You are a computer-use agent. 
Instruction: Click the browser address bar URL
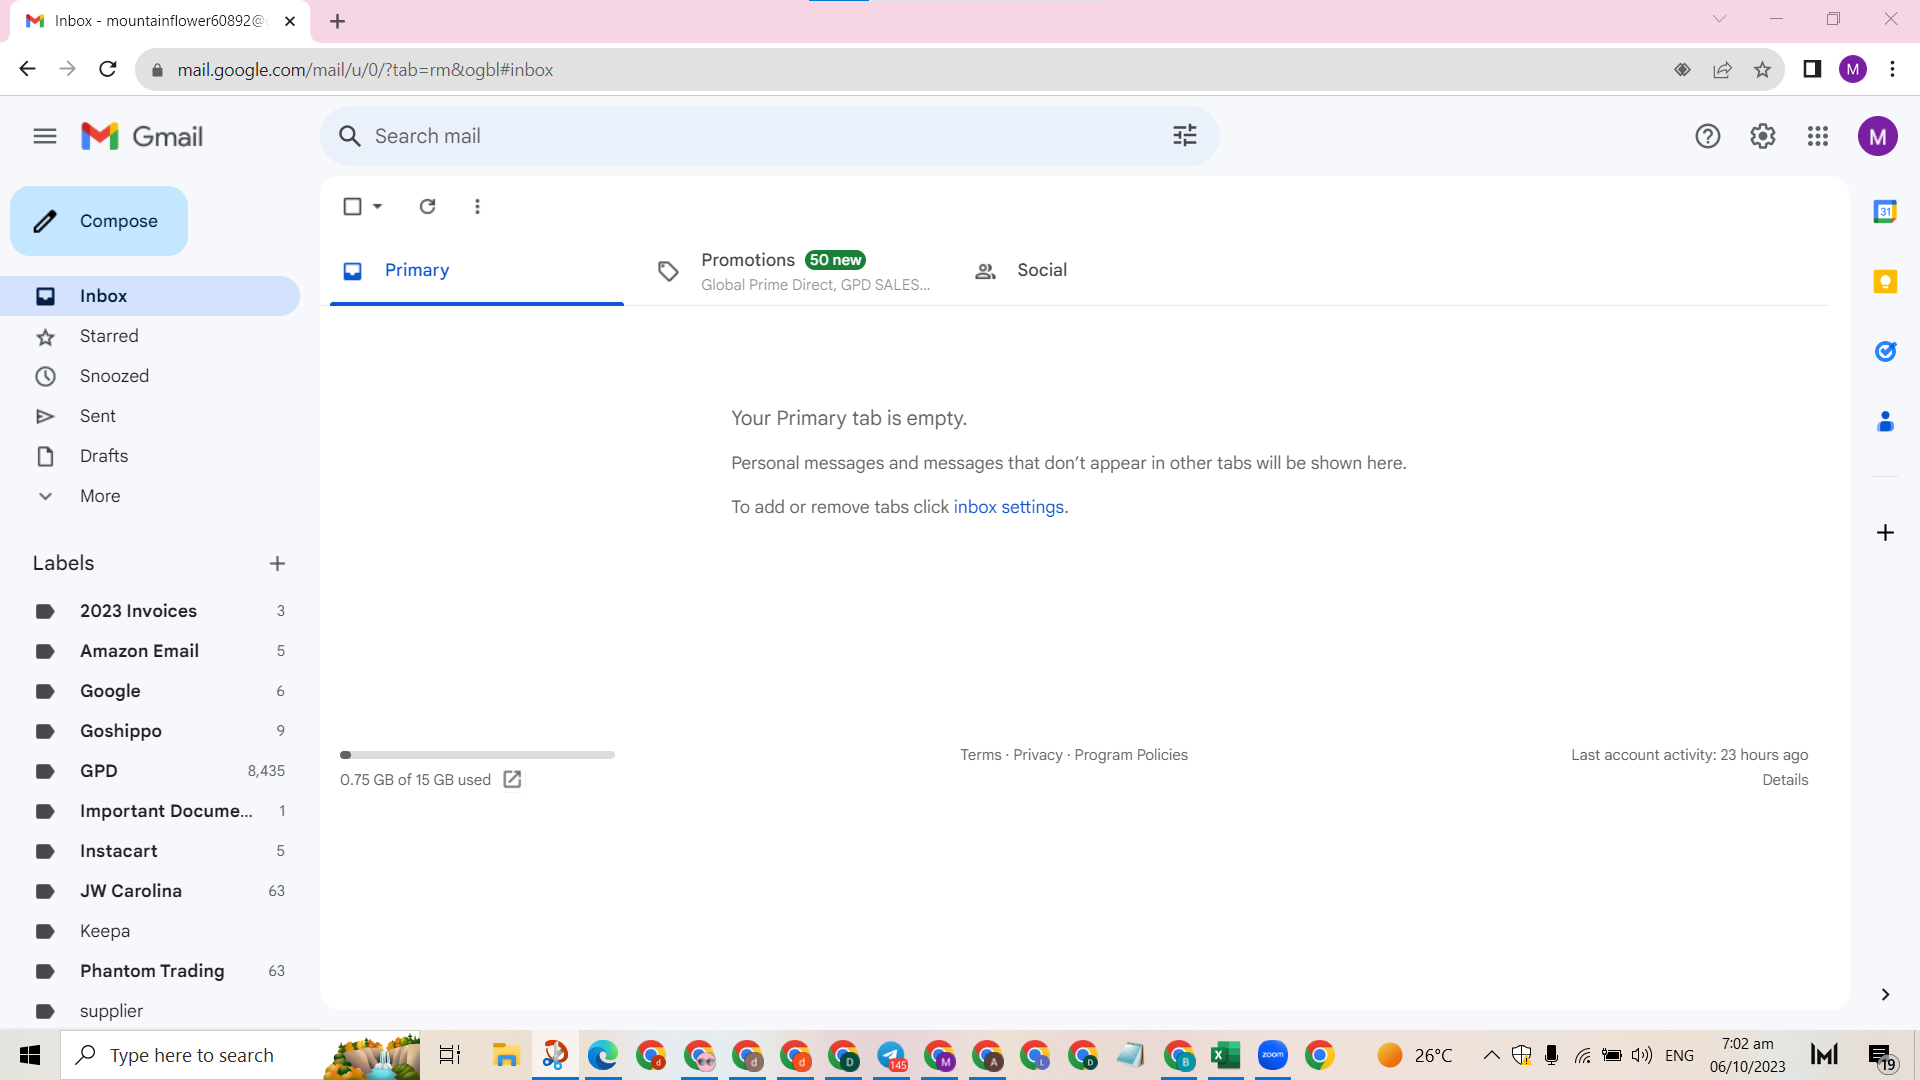tap(365, 70)
